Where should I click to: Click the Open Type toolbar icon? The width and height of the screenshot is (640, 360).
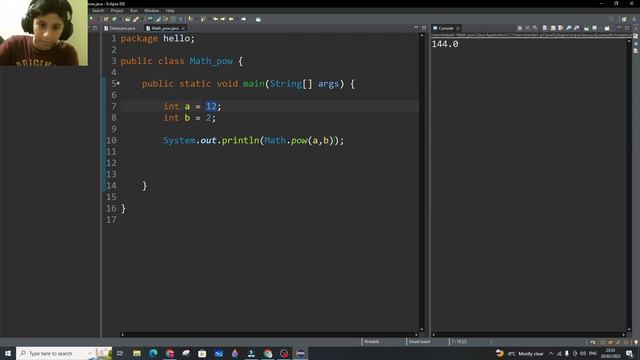tap(128, 19)
